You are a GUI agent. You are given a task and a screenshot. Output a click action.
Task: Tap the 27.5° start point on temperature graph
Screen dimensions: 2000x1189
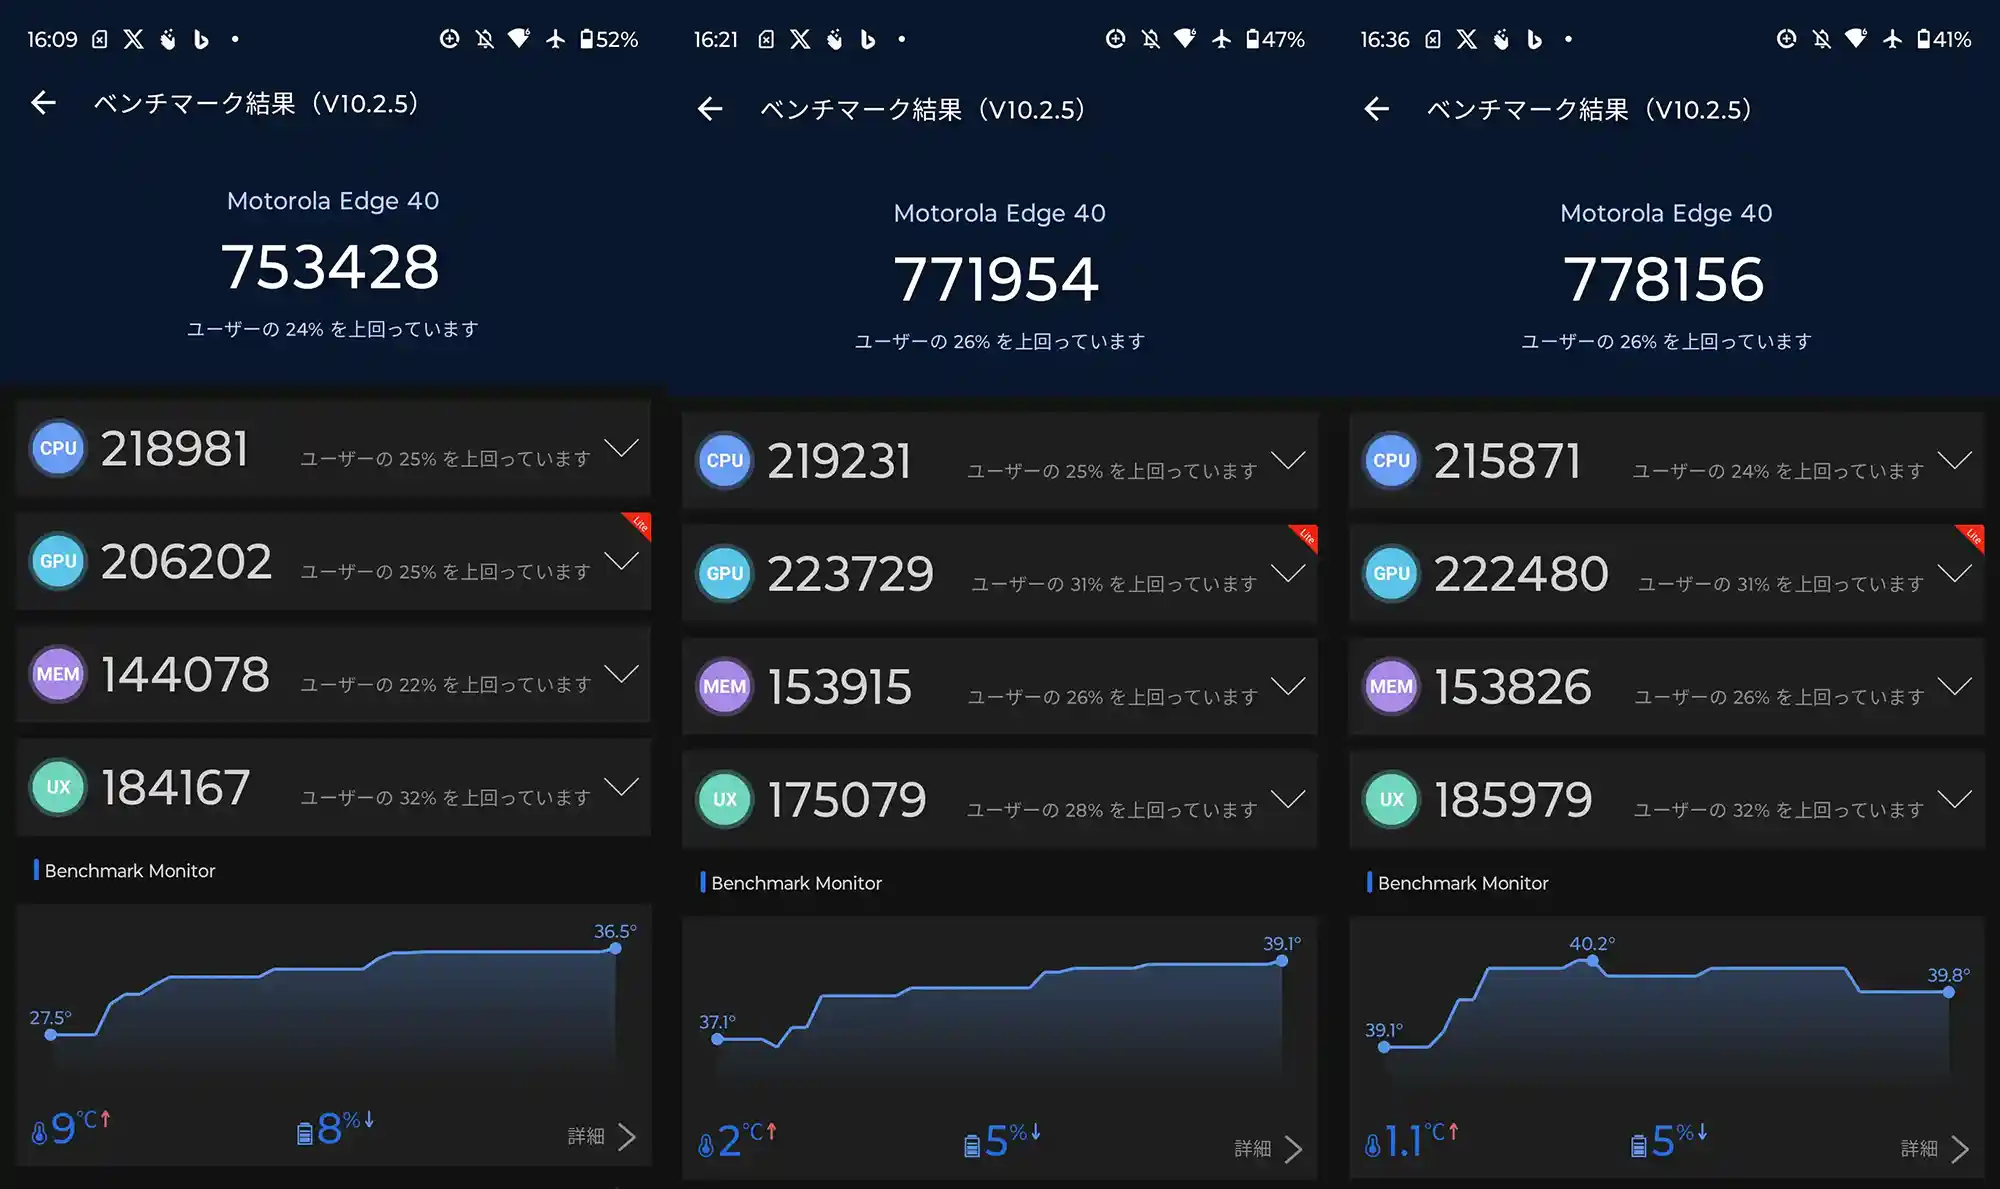point(50,1034)
